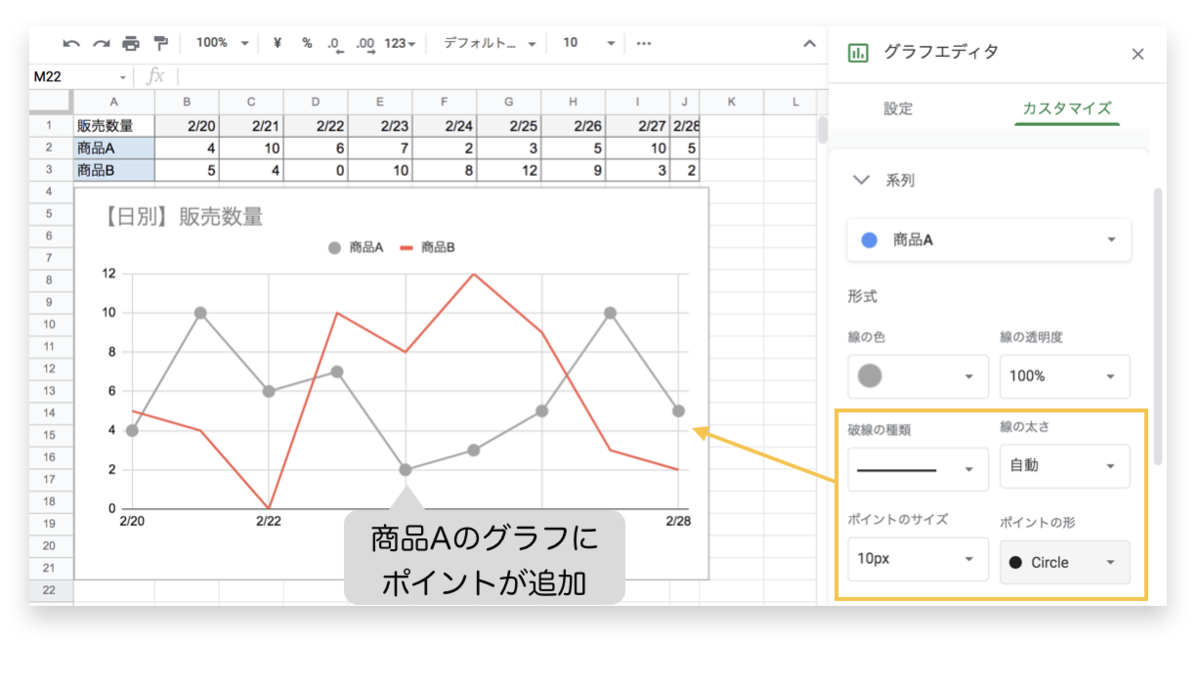Collapse the 系列 section
Viewport: 1200px width, 686px height.
[x=860, y=180]
